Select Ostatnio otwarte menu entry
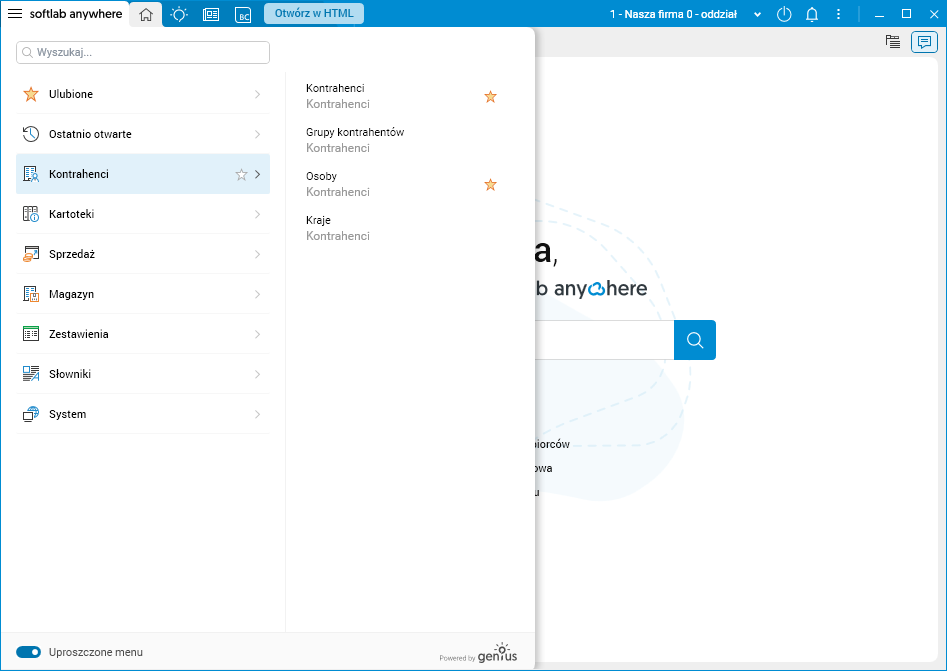 tap(143, 134)
